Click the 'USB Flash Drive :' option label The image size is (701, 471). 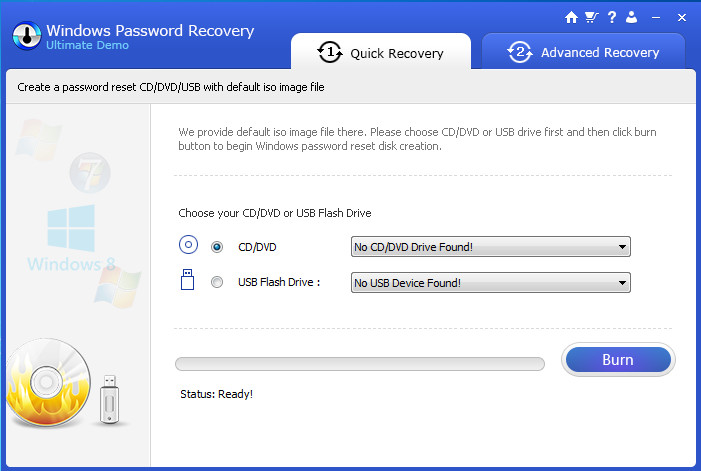(279, 282)
